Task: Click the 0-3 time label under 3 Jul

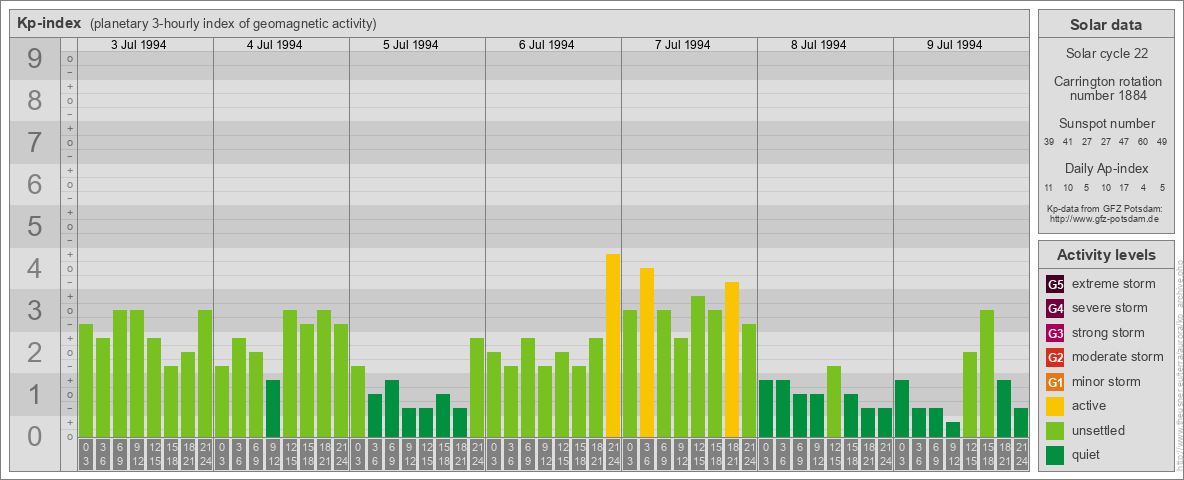Action: point(86,455)
